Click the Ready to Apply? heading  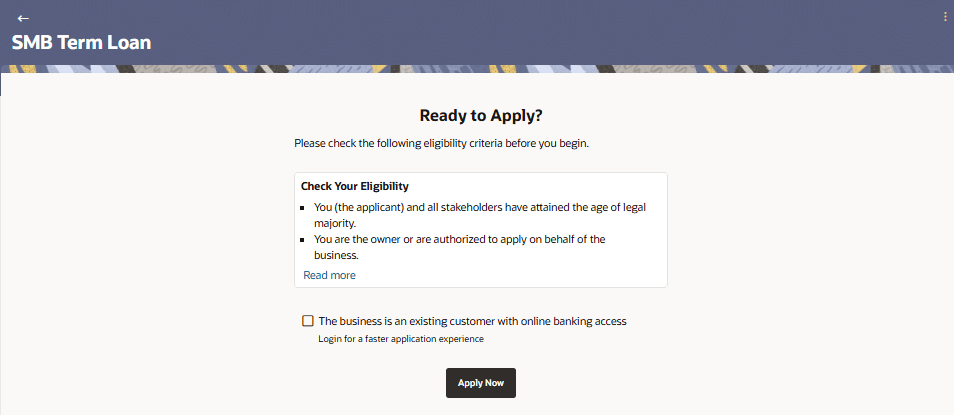[x=481, y=115]
